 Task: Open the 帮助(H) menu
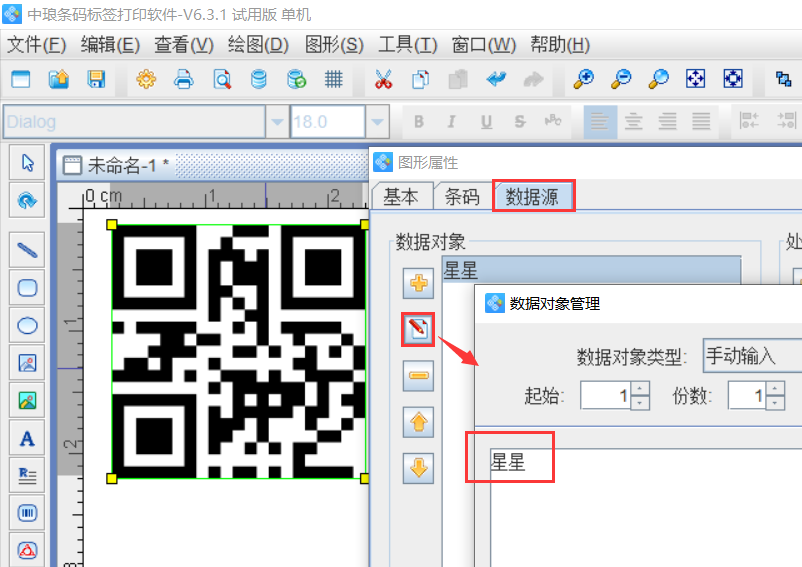560,45
